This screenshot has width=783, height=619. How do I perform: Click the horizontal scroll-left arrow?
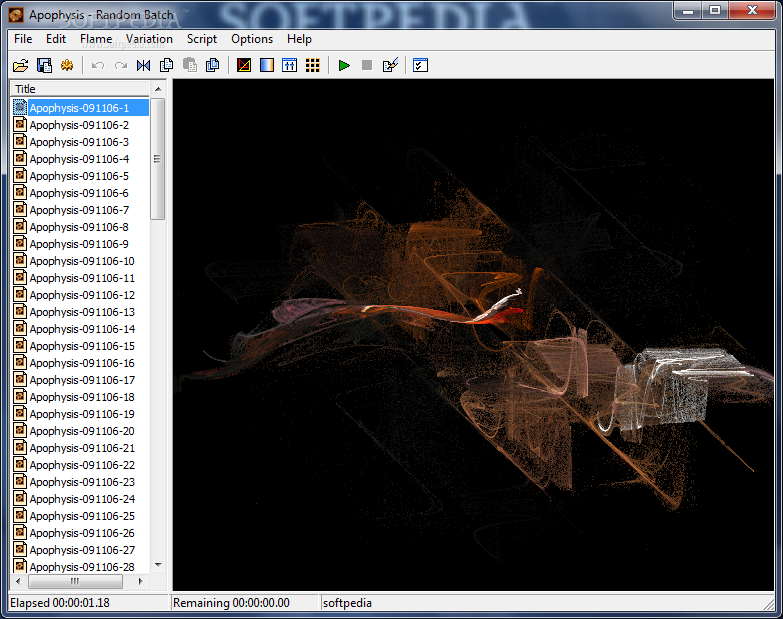18,582
